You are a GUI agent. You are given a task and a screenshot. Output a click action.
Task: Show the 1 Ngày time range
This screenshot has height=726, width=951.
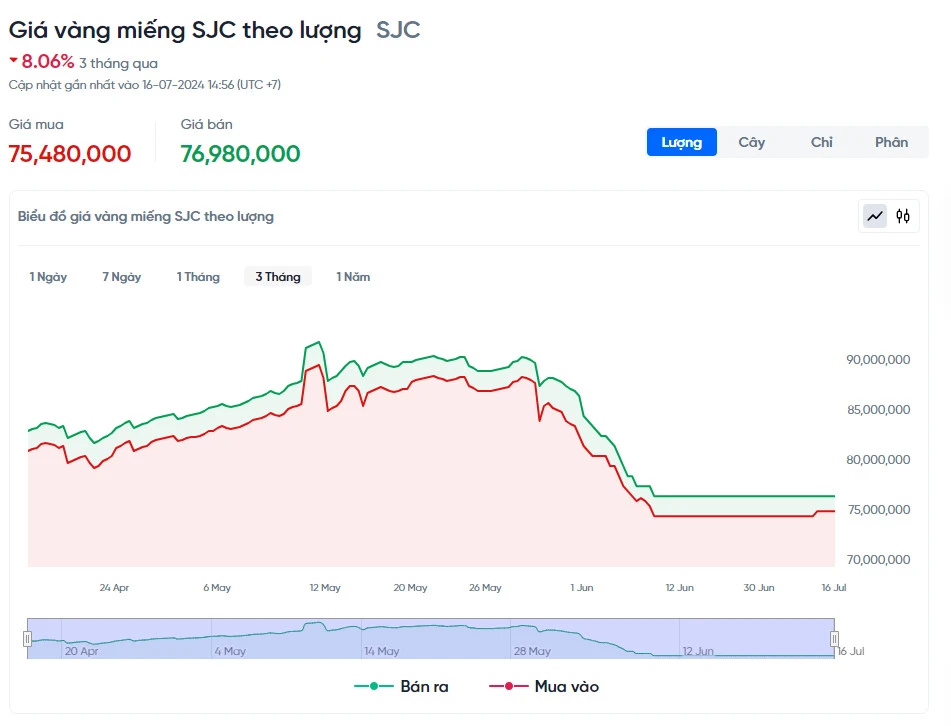[48, 277]
